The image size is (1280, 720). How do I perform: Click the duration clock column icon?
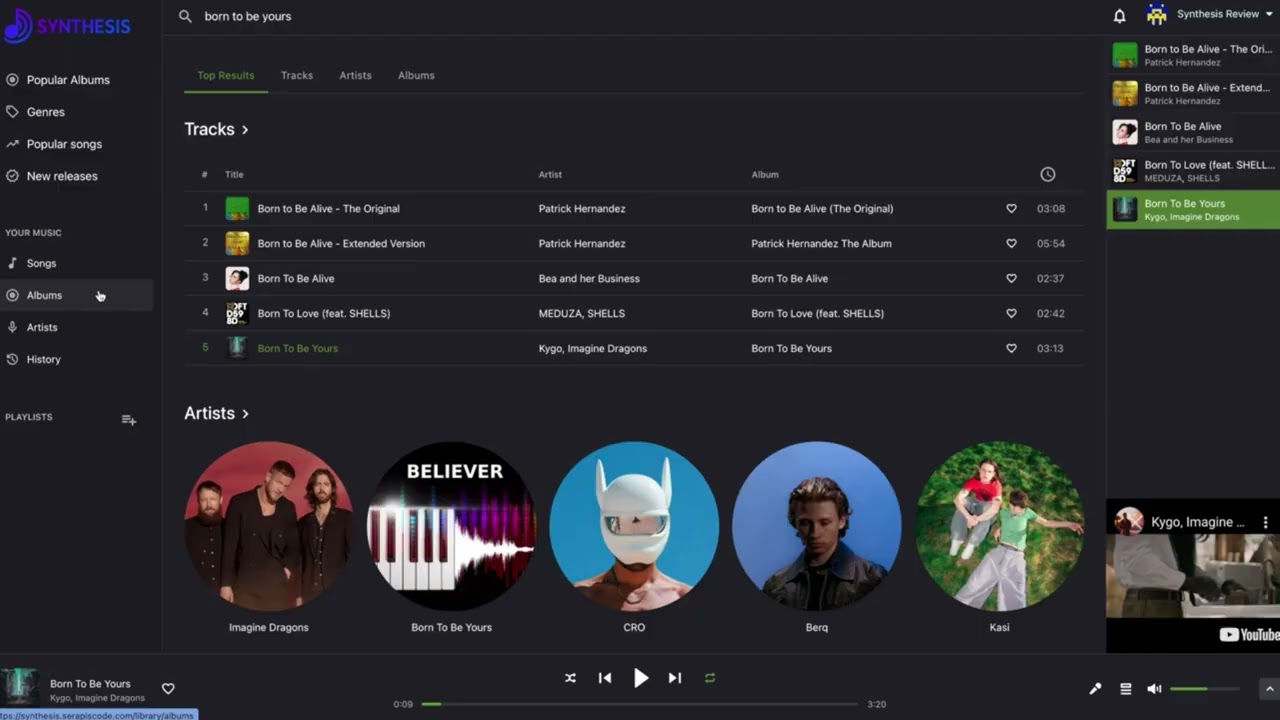click(1047, 174)
